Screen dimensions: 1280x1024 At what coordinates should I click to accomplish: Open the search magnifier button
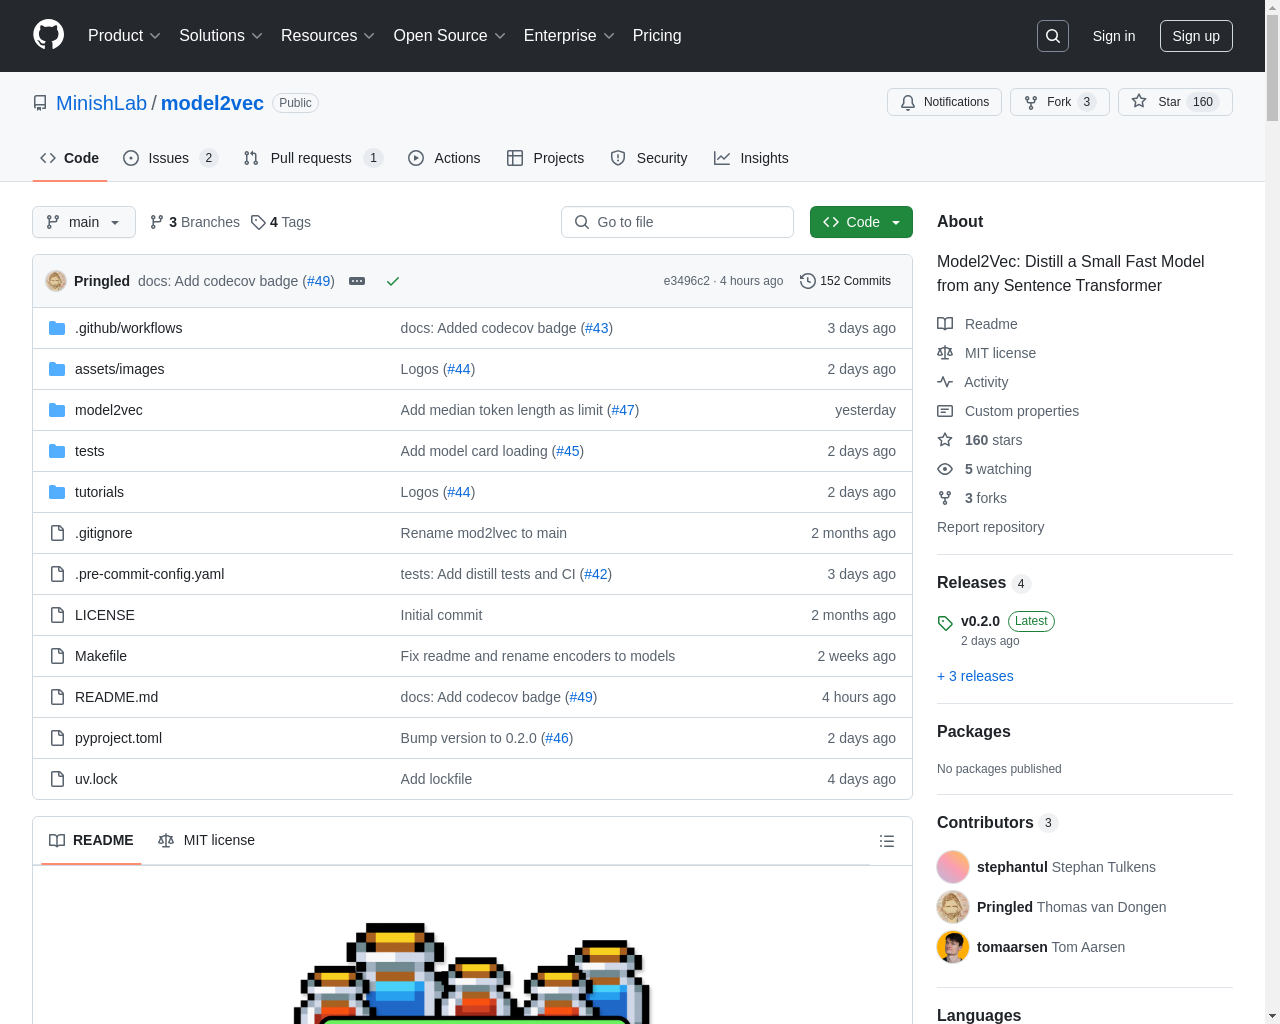click(x=1053, y=36)
